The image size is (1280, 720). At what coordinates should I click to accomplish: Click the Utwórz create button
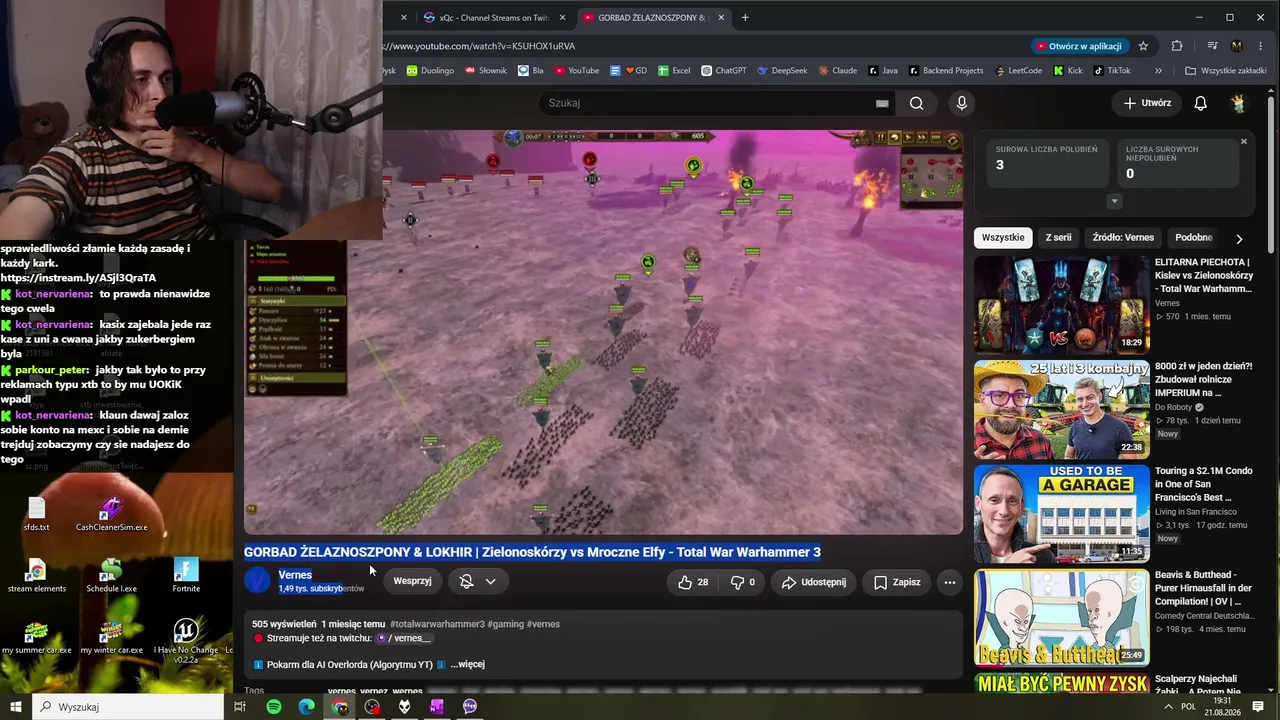tap(1147, 103)
